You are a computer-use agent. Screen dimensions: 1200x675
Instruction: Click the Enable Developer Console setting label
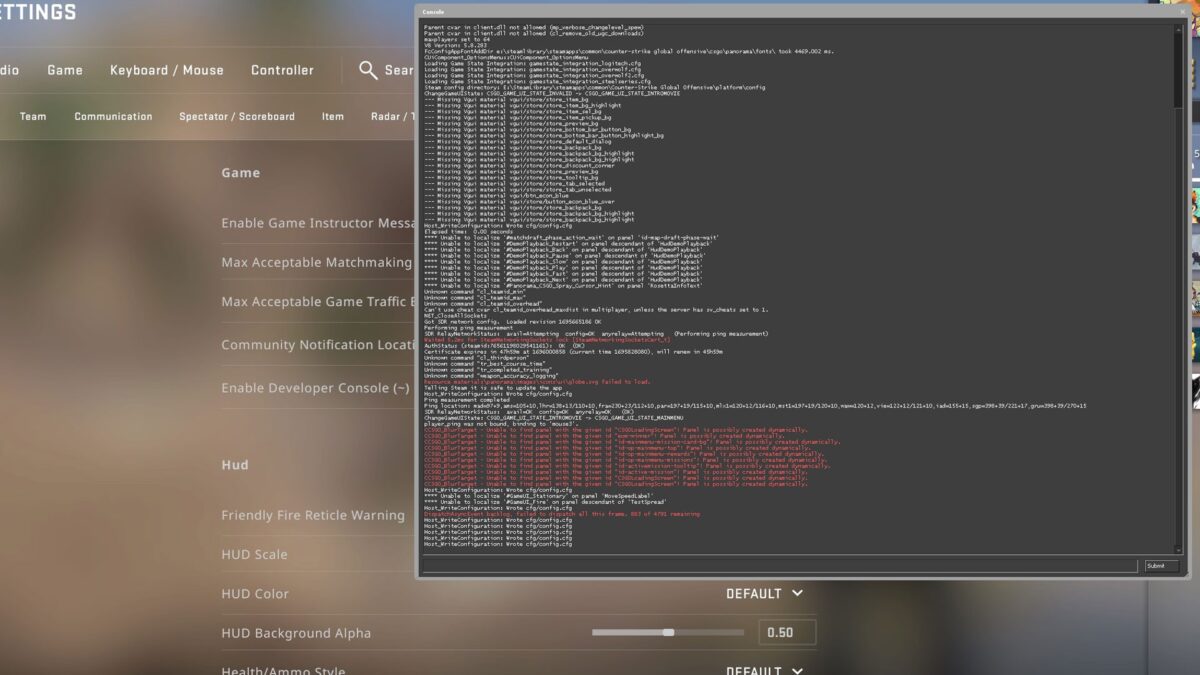[315, 388]
